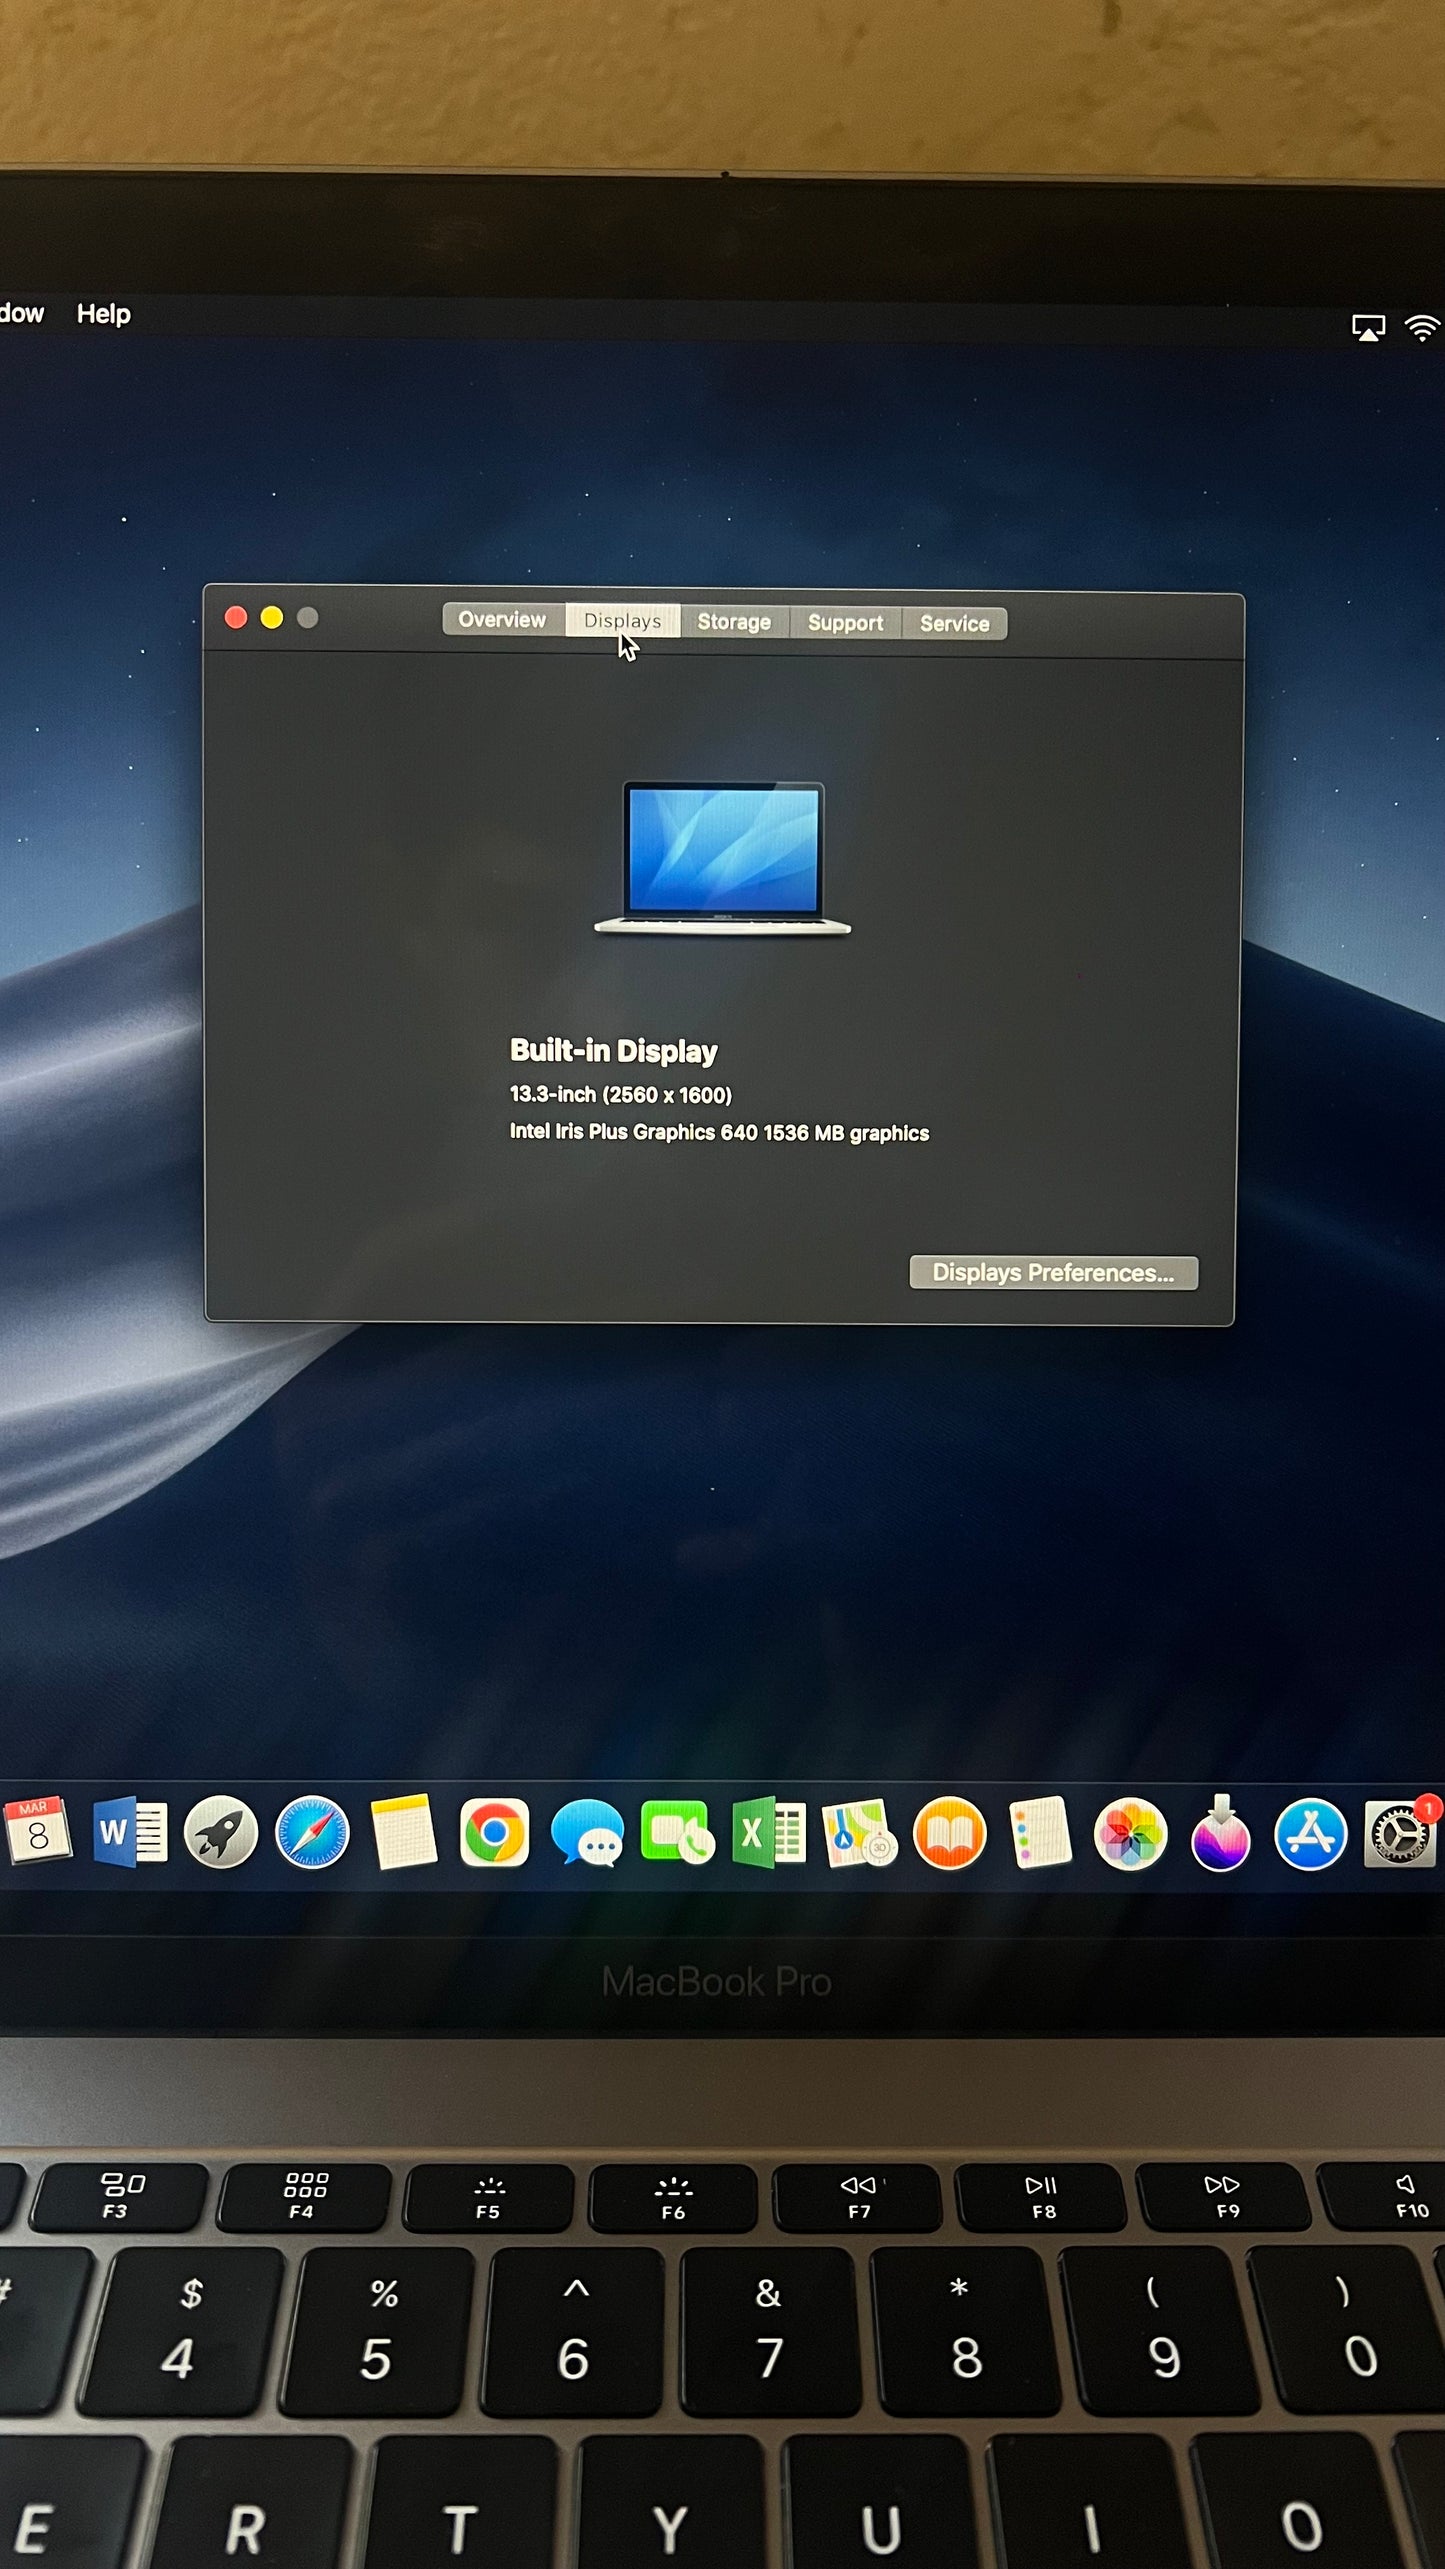Open App Store in the Dock

pos(1311,1834)
